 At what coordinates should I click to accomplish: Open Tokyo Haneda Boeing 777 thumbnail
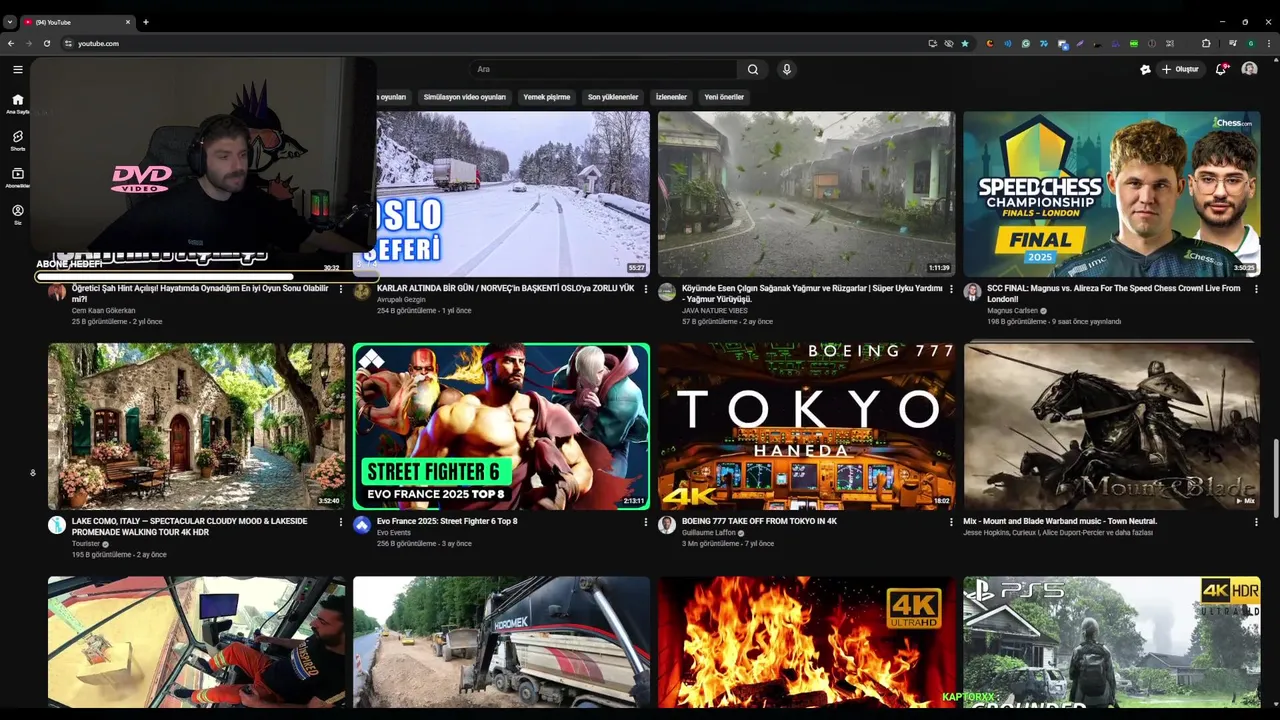[806, 427]
